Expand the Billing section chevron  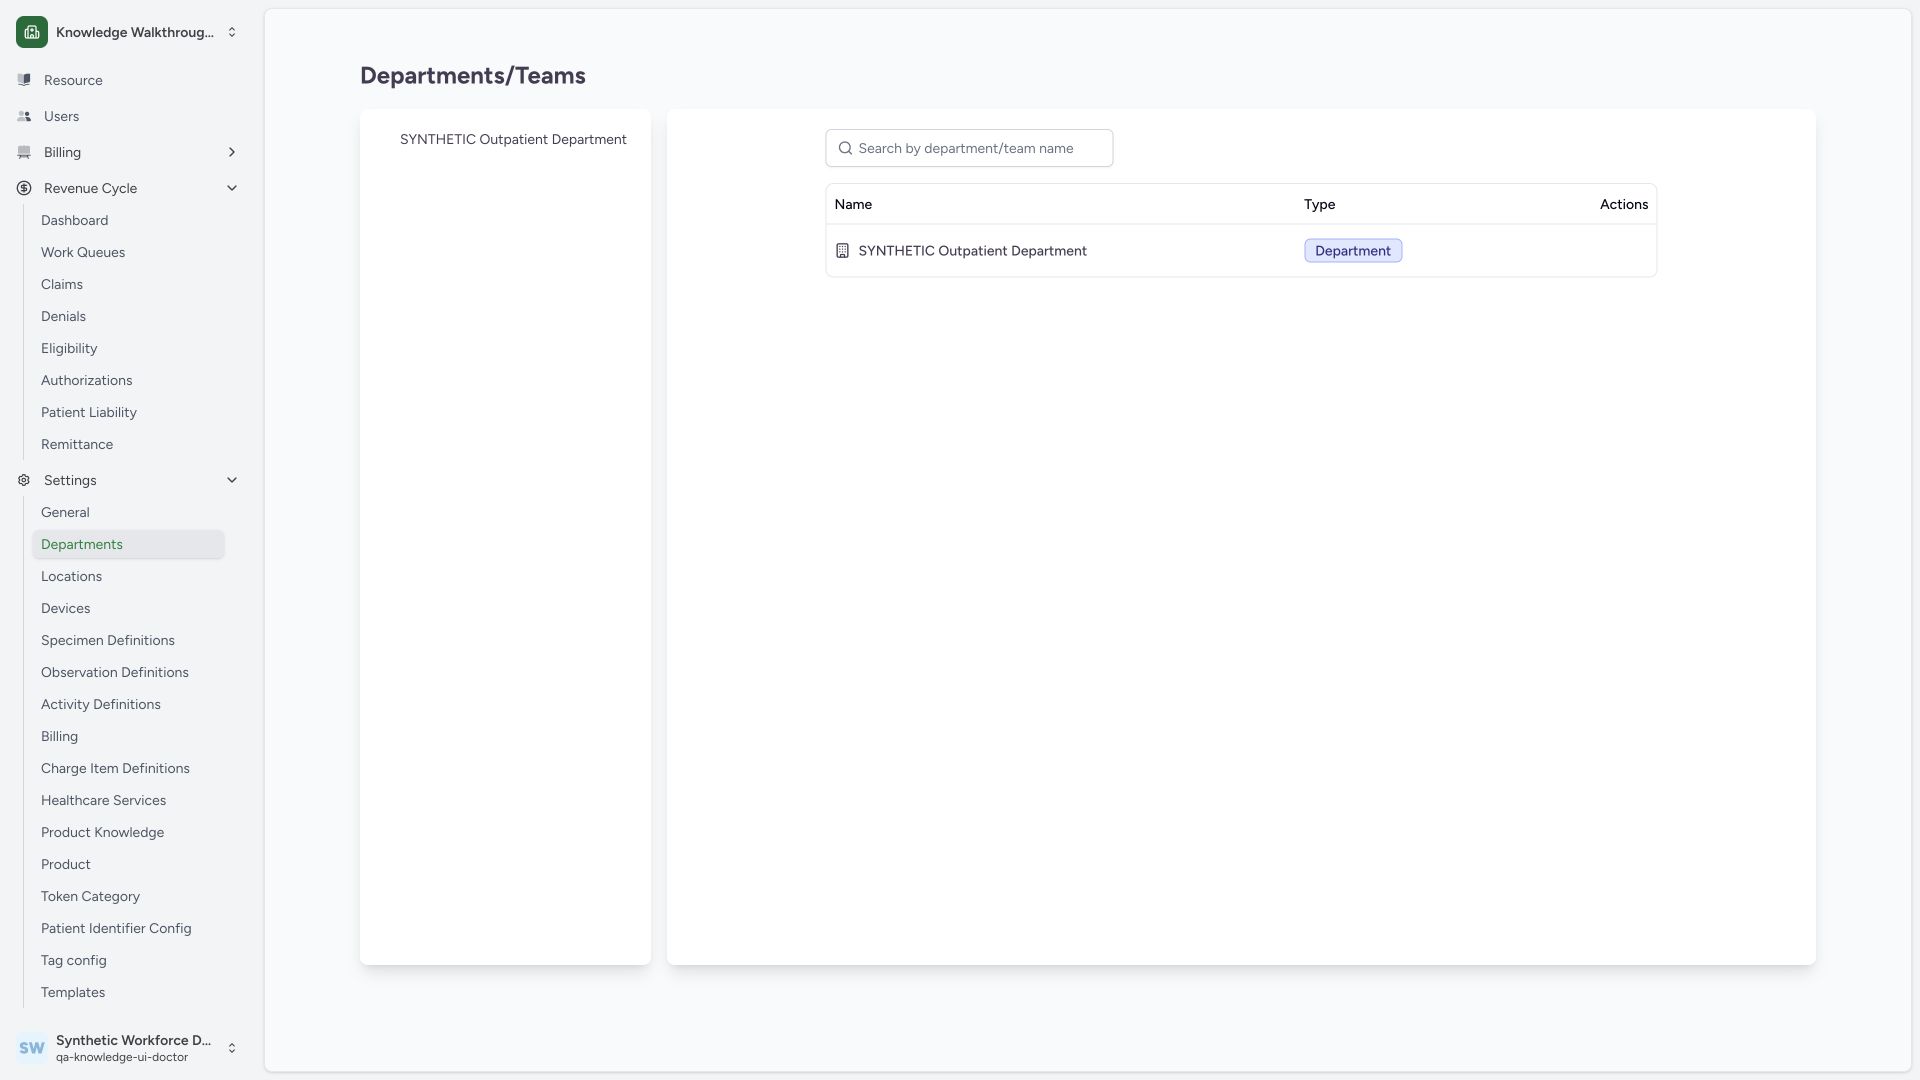tap(232, 152)
